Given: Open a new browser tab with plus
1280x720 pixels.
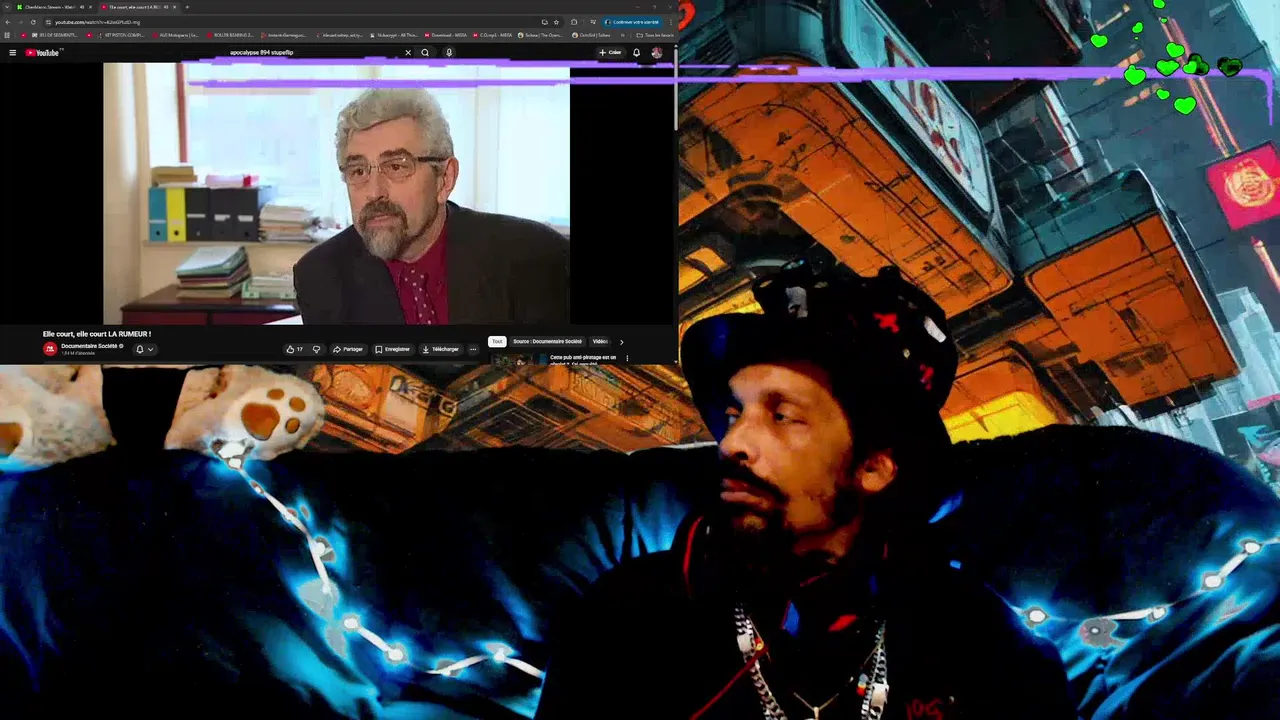Looking at the screenshot, I should point(187,7).
